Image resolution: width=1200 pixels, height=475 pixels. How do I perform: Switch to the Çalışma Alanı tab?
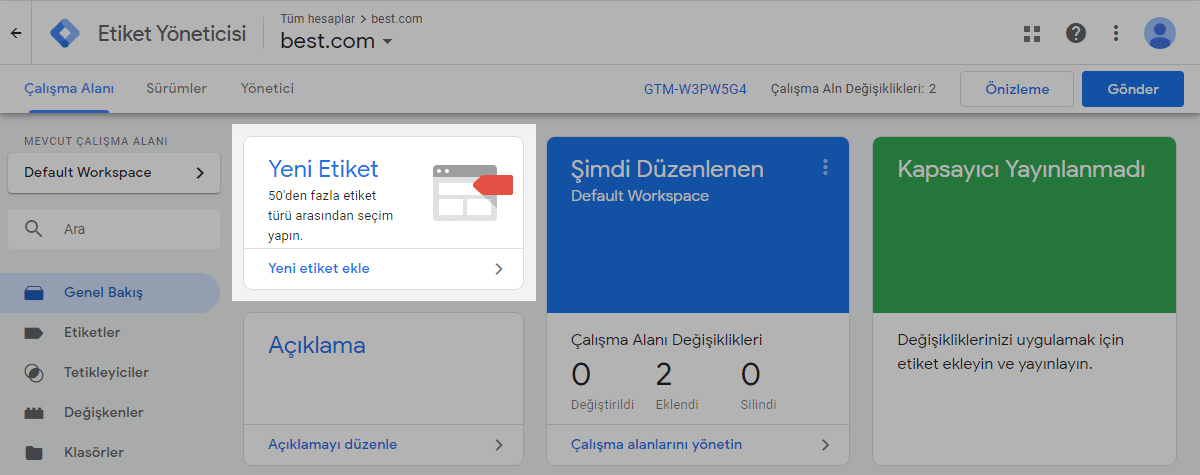[x=69, y=89]
